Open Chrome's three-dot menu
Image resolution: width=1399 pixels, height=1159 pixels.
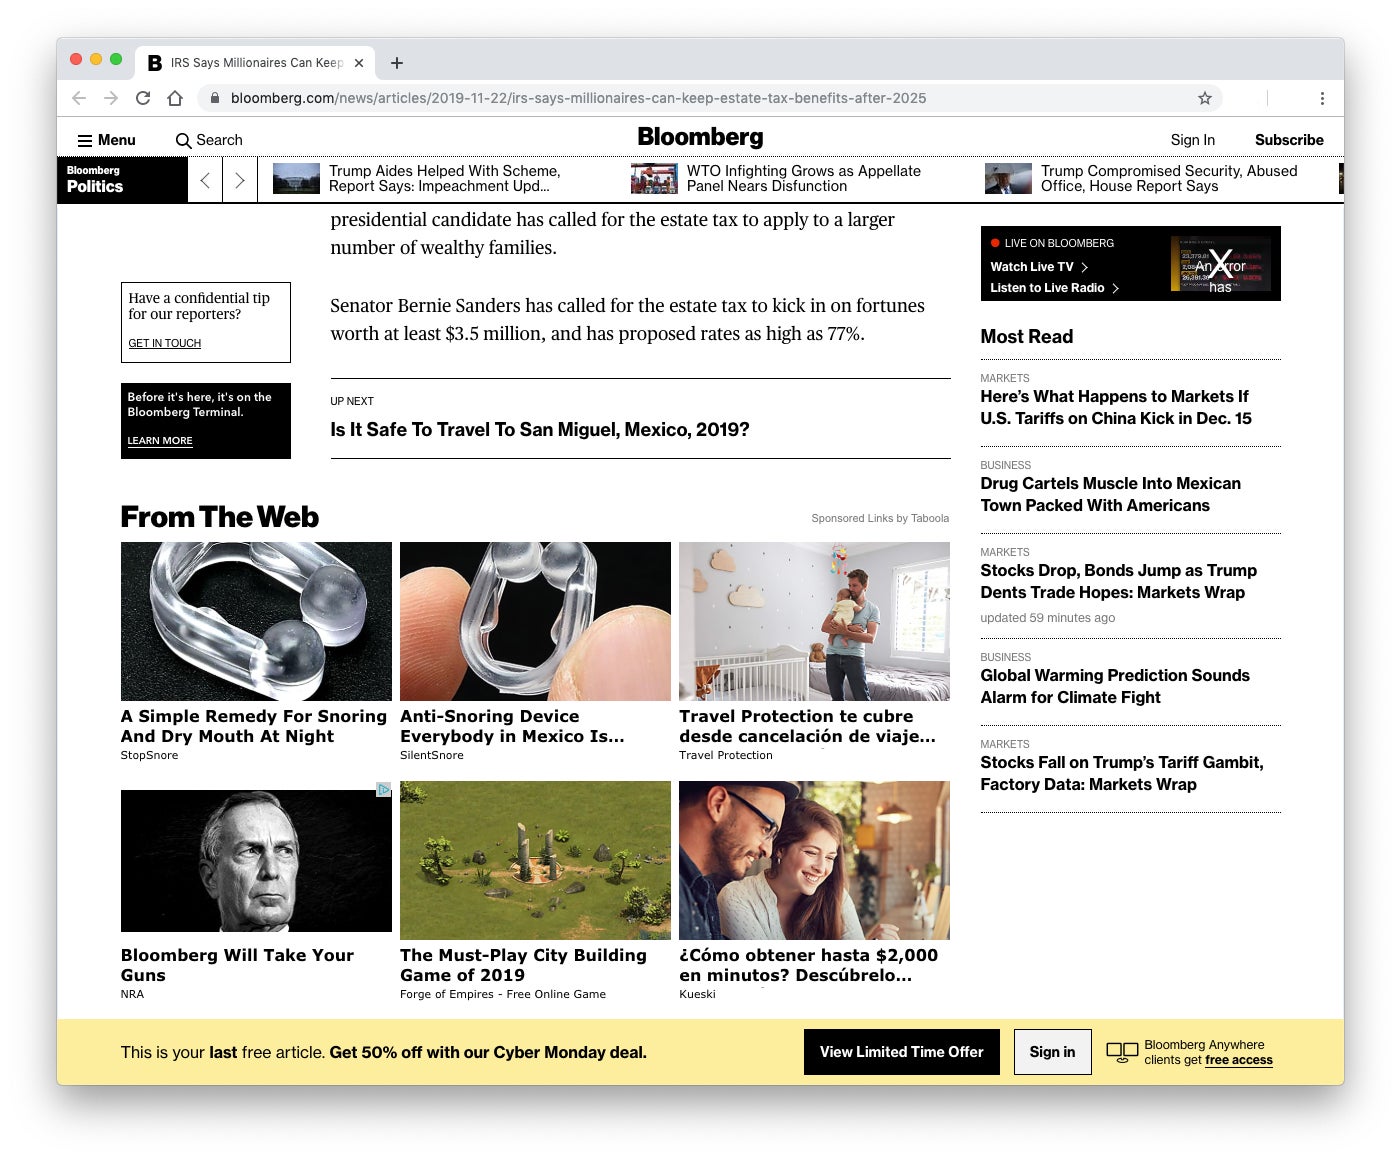(x=1322, y=98)
